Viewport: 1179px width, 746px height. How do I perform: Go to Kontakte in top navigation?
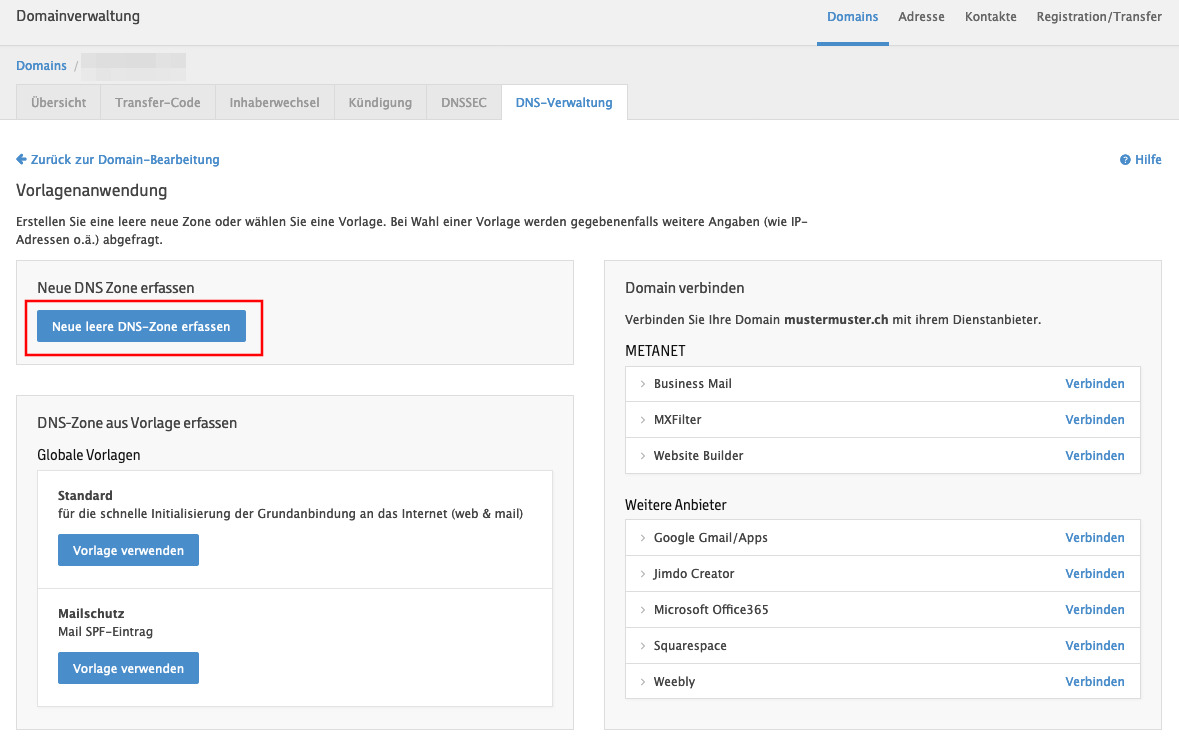[990, 17]
